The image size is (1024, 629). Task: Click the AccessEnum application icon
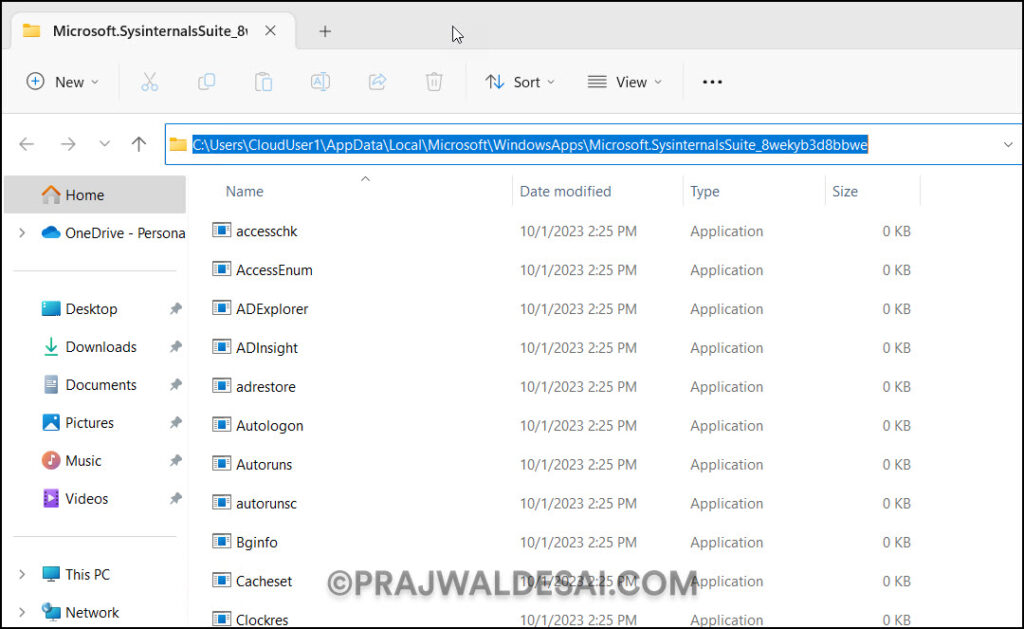point(221,269)
